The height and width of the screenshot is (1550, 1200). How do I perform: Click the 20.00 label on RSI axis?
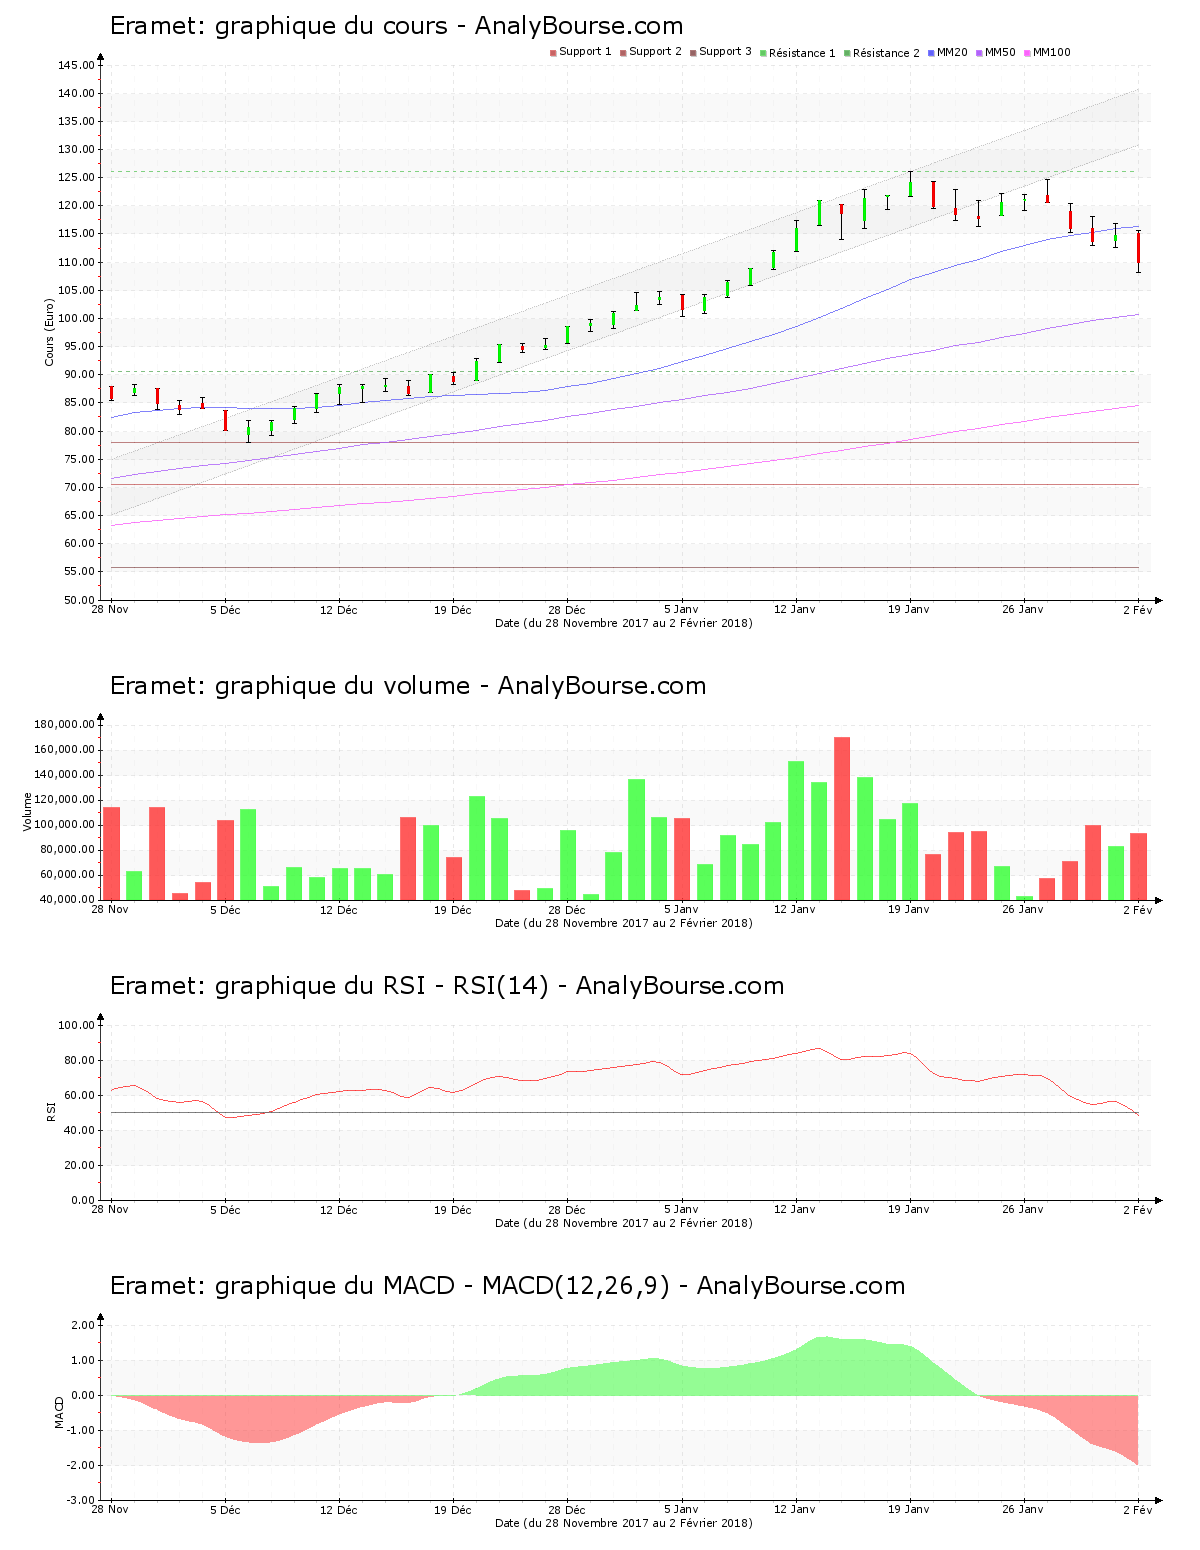[x=79, y=1165]
